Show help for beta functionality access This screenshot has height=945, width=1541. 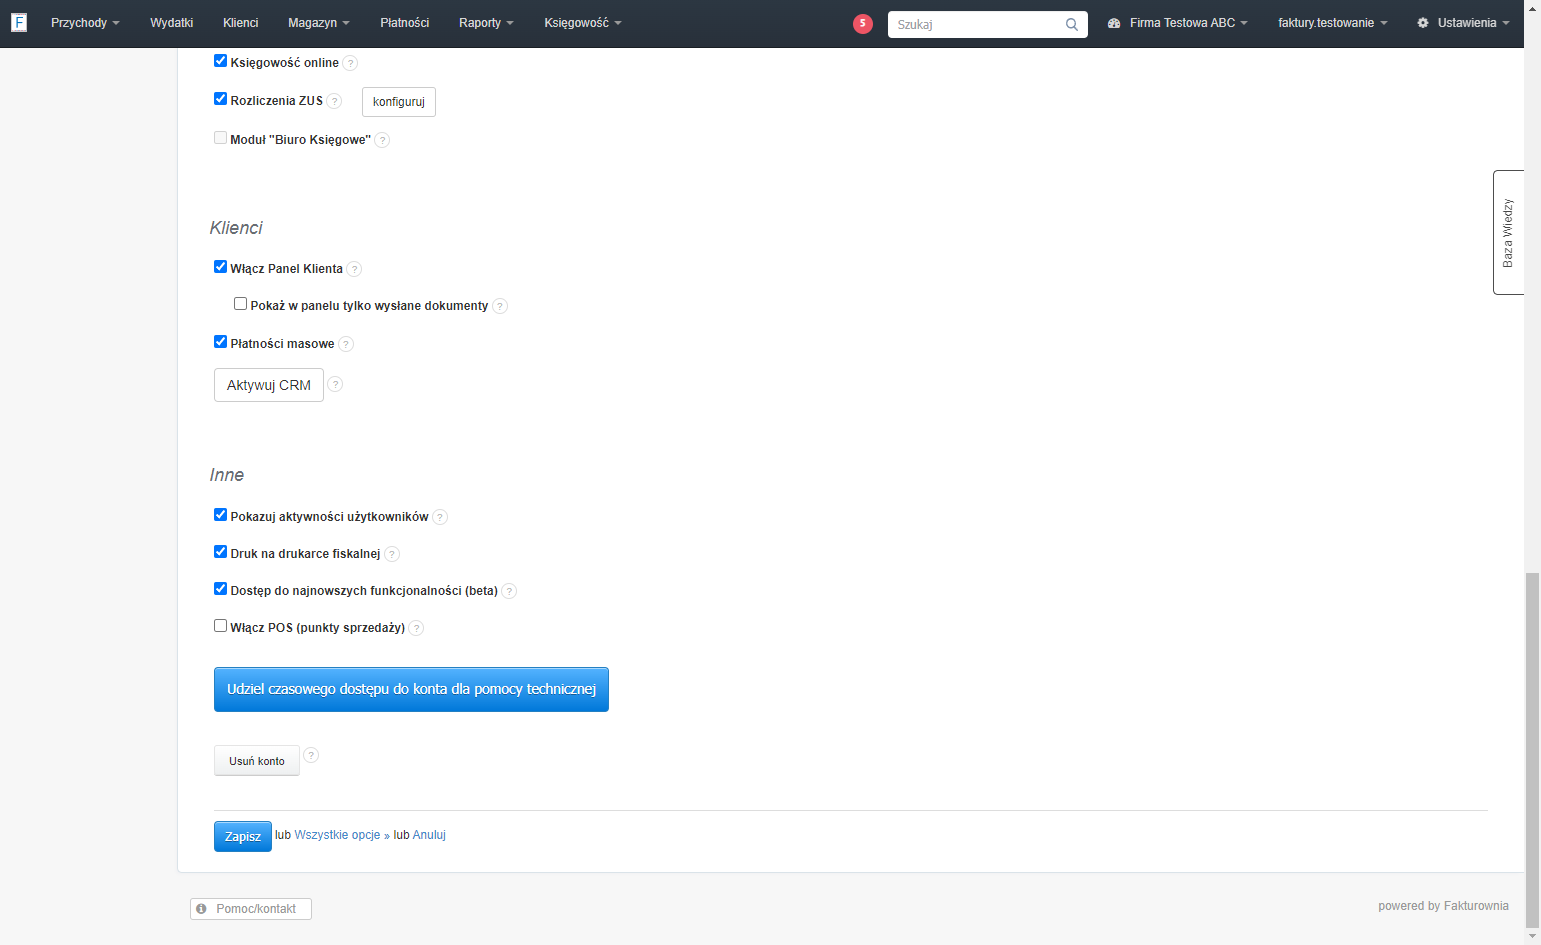coord(509,591)
